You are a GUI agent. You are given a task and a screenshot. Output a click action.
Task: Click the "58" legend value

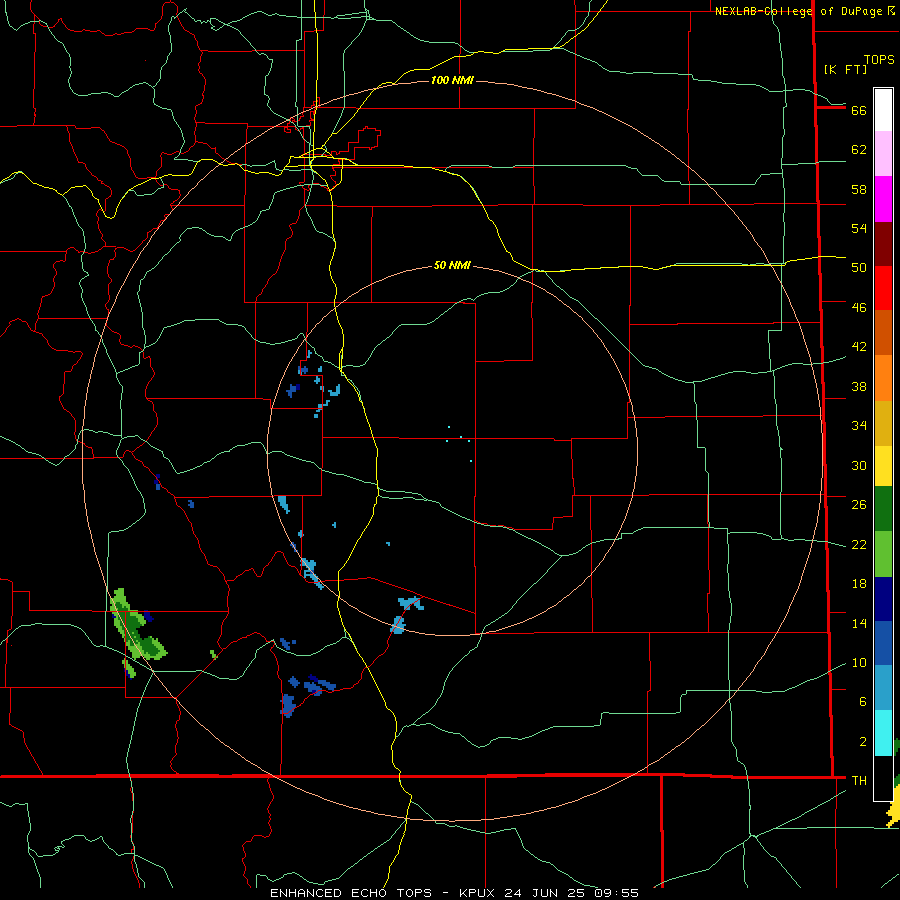coord(859,189)
